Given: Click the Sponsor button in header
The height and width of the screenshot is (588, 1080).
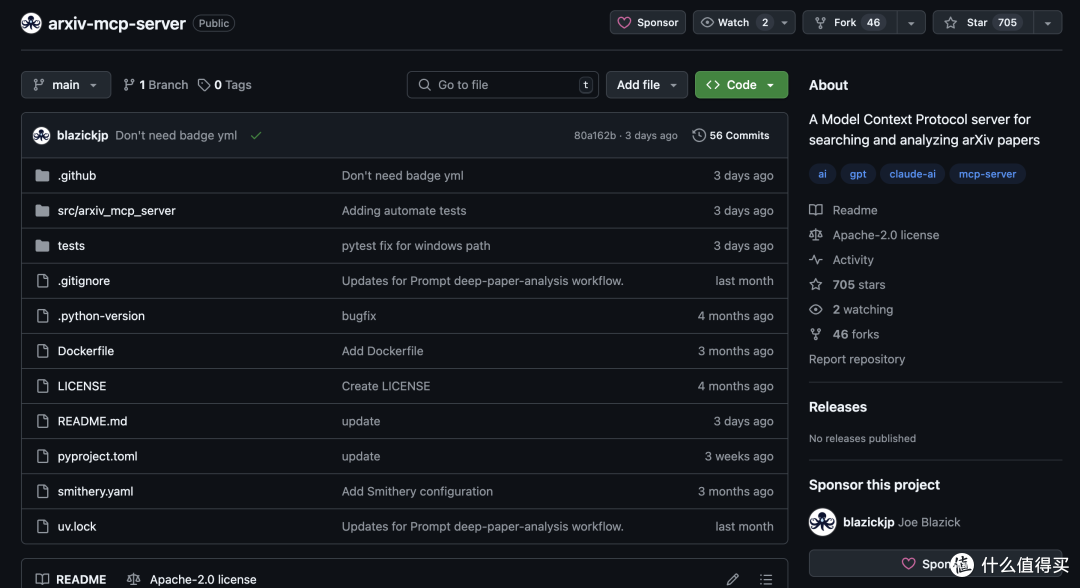Looking at the screenshot, I should (647, 23).
